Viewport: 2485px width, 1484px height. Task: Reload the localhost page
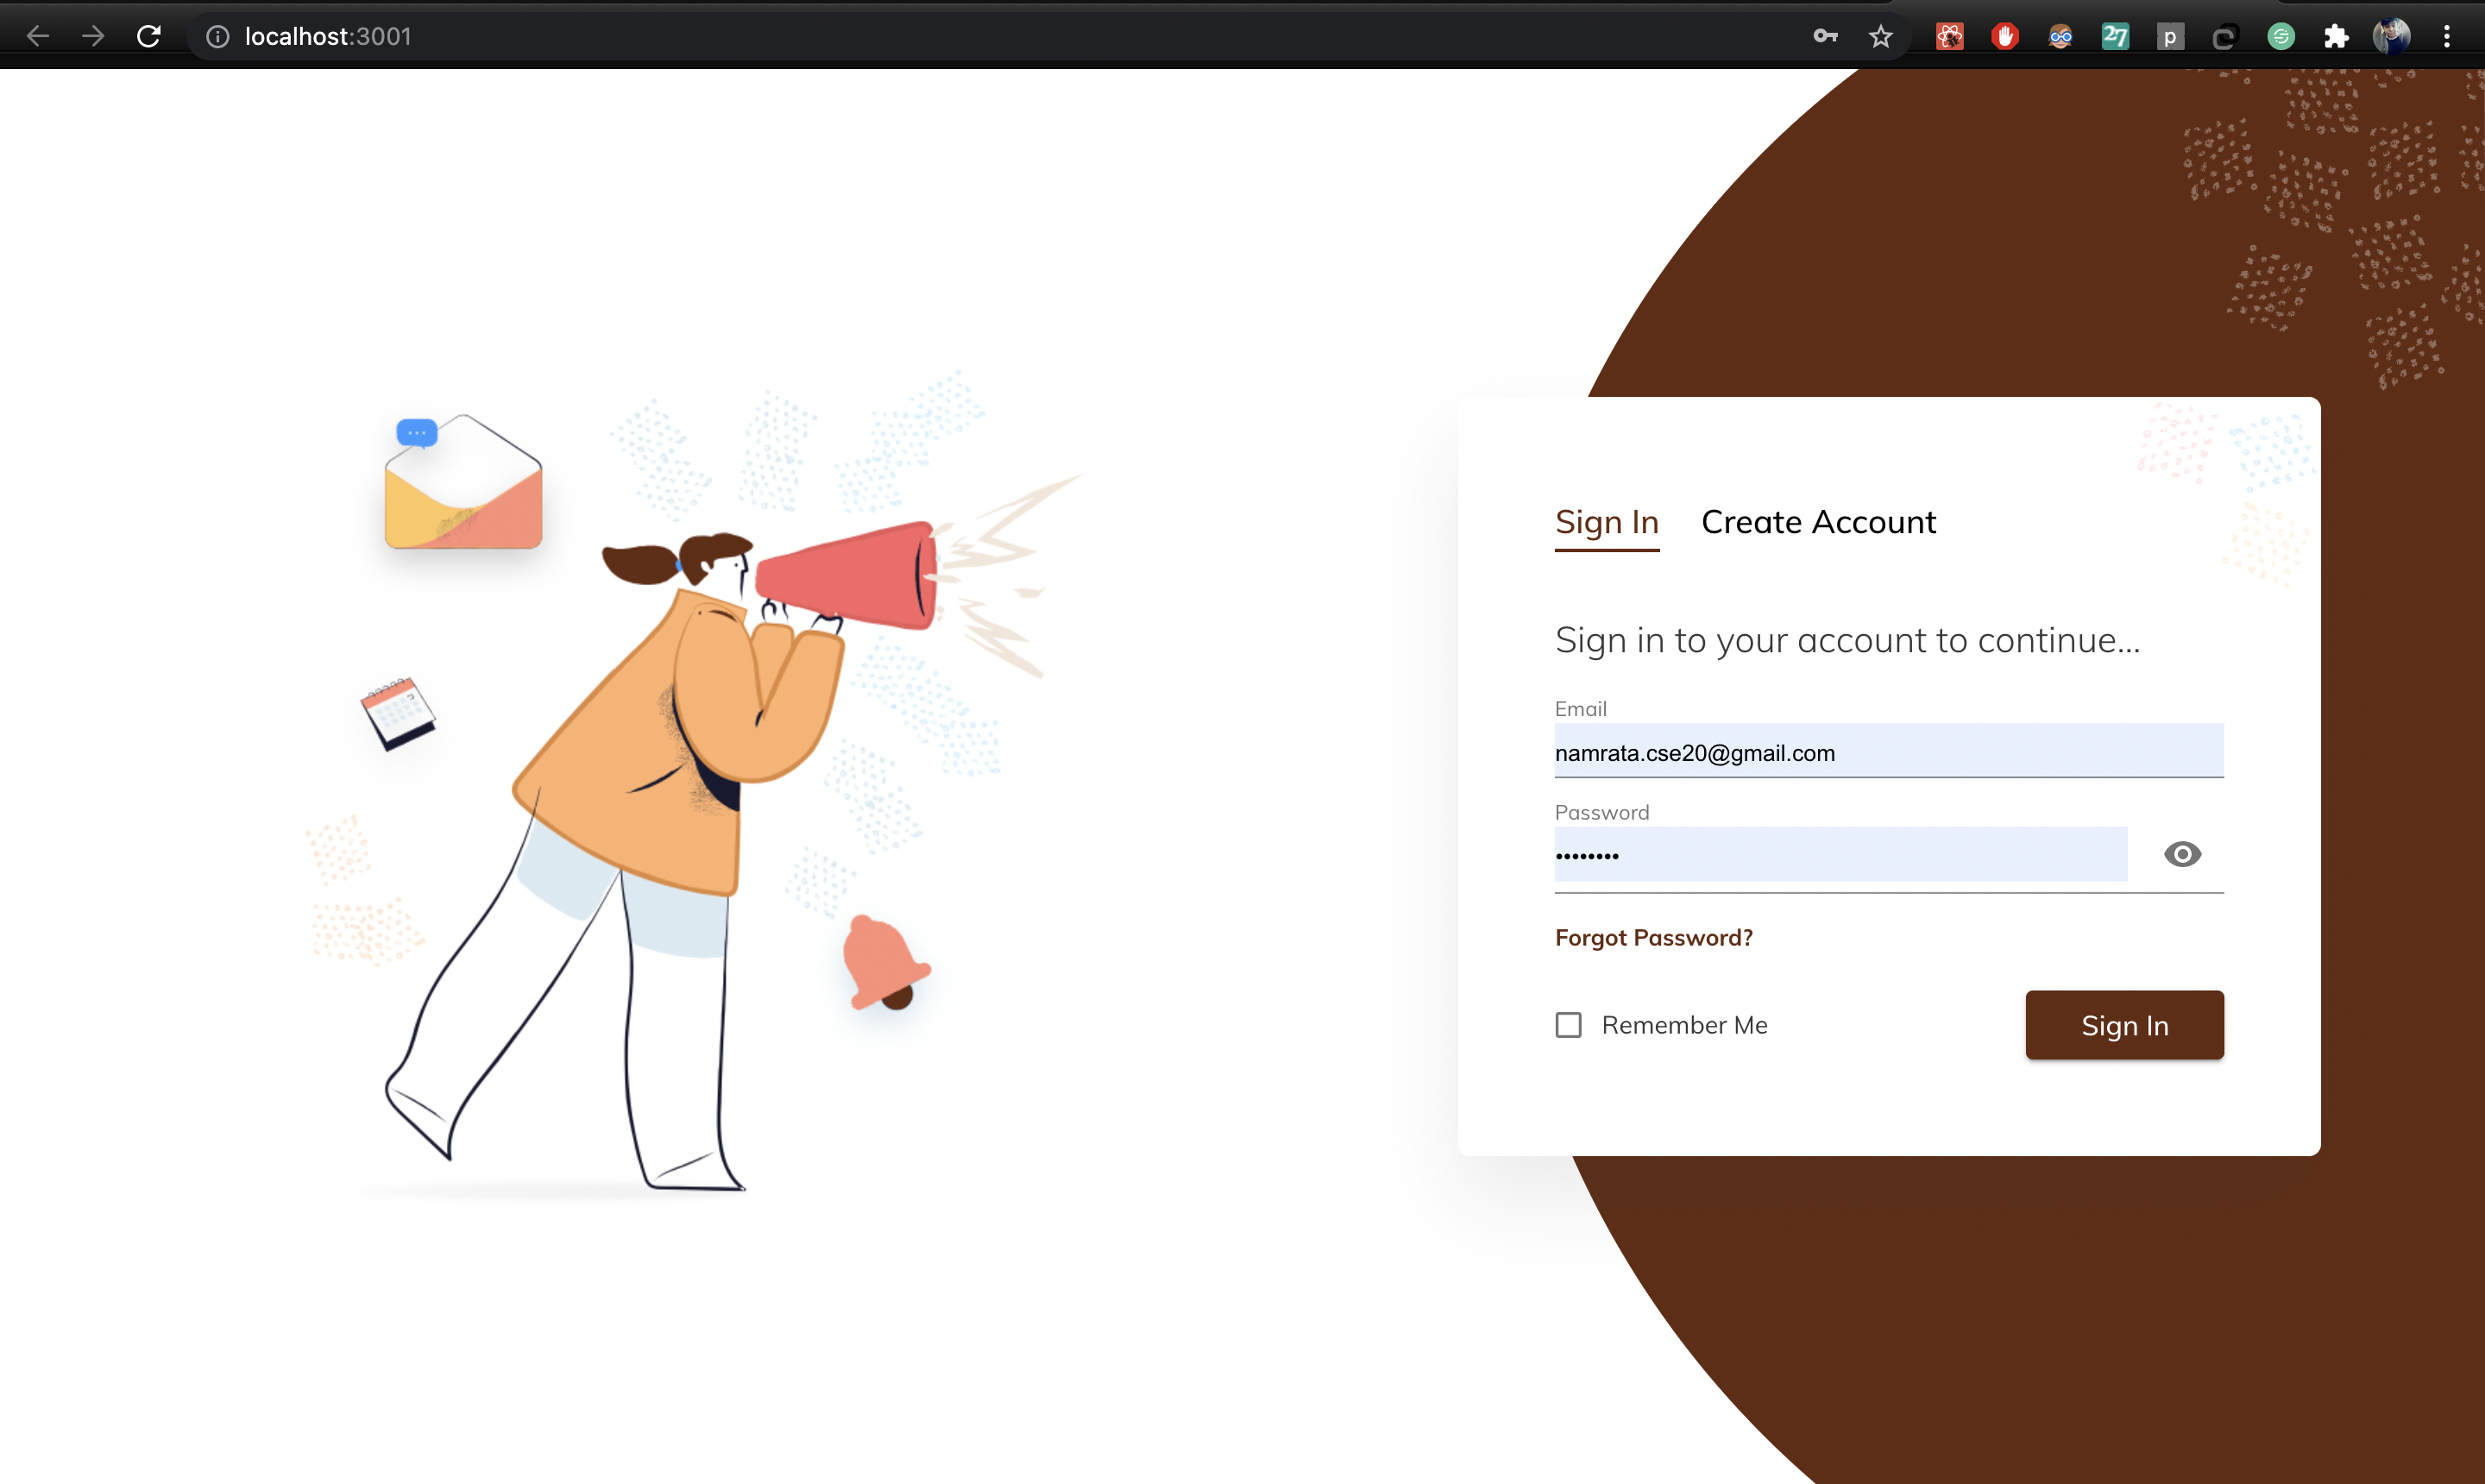(149, 37)
